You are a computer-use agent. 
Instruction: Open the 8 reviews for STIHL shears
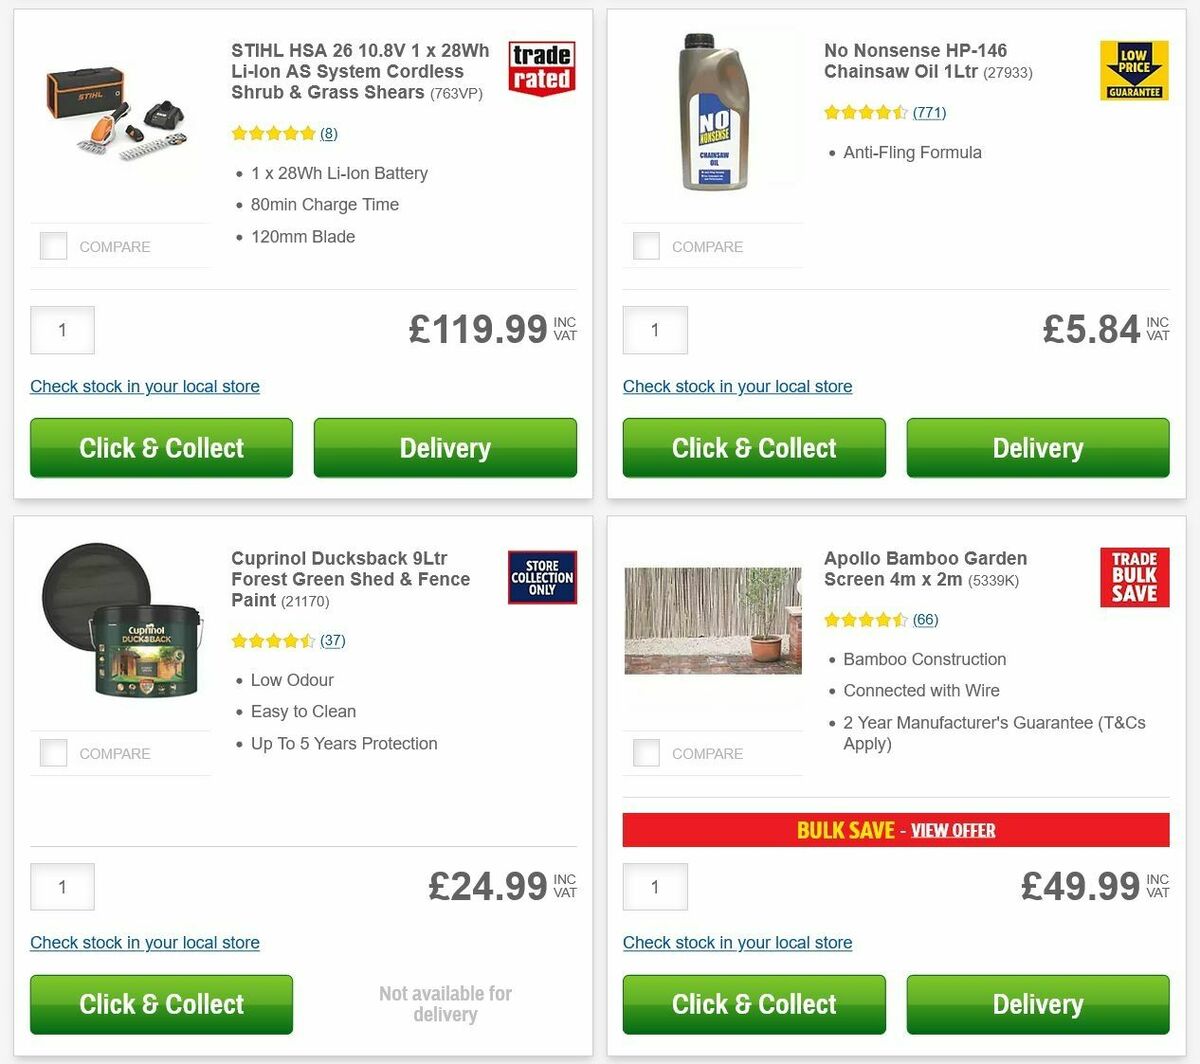pos(327,132)
